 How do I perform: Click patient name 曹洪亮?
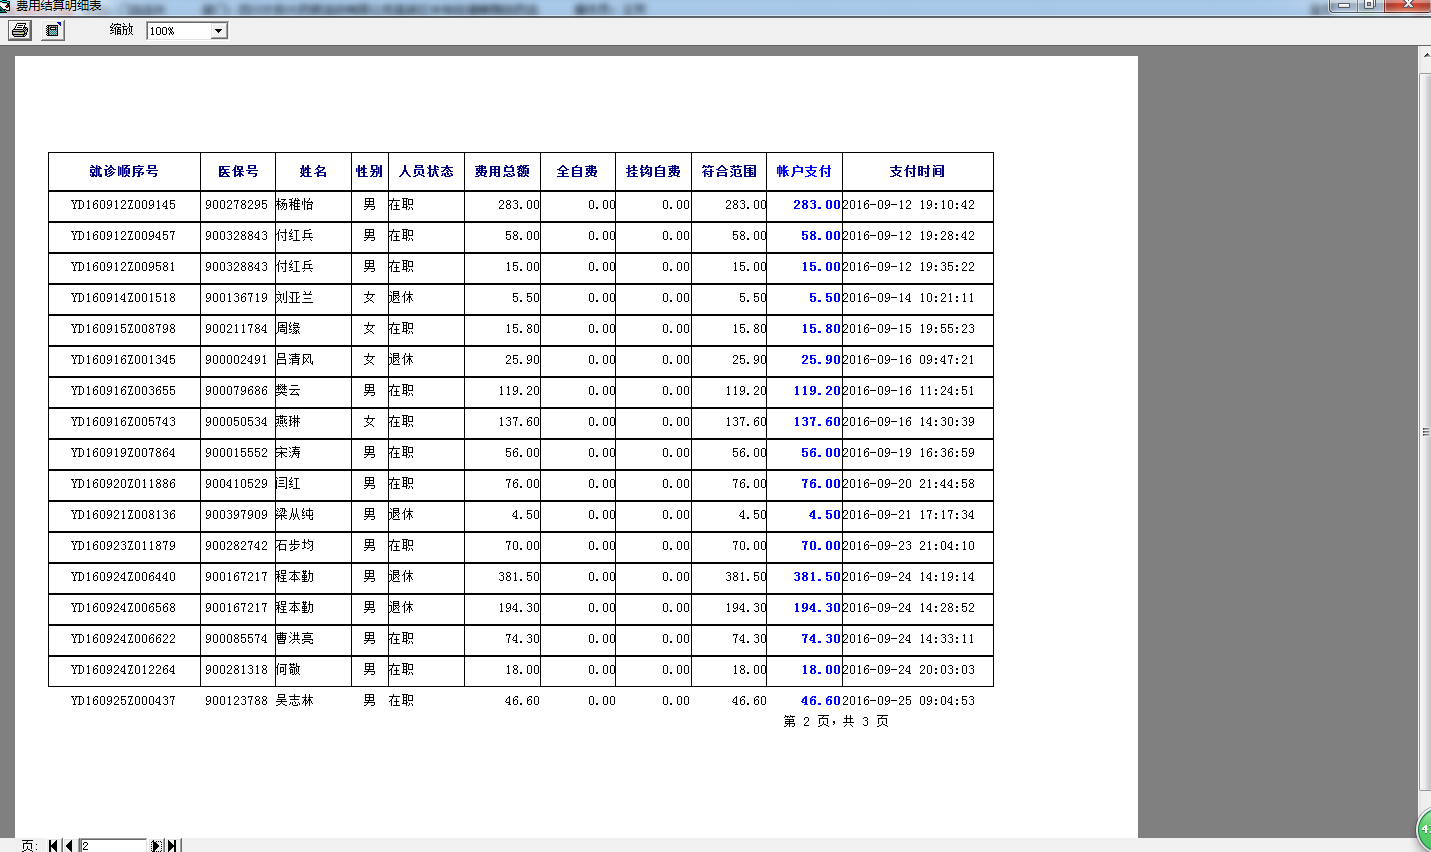pyautogui.click(x=295, y=638)
